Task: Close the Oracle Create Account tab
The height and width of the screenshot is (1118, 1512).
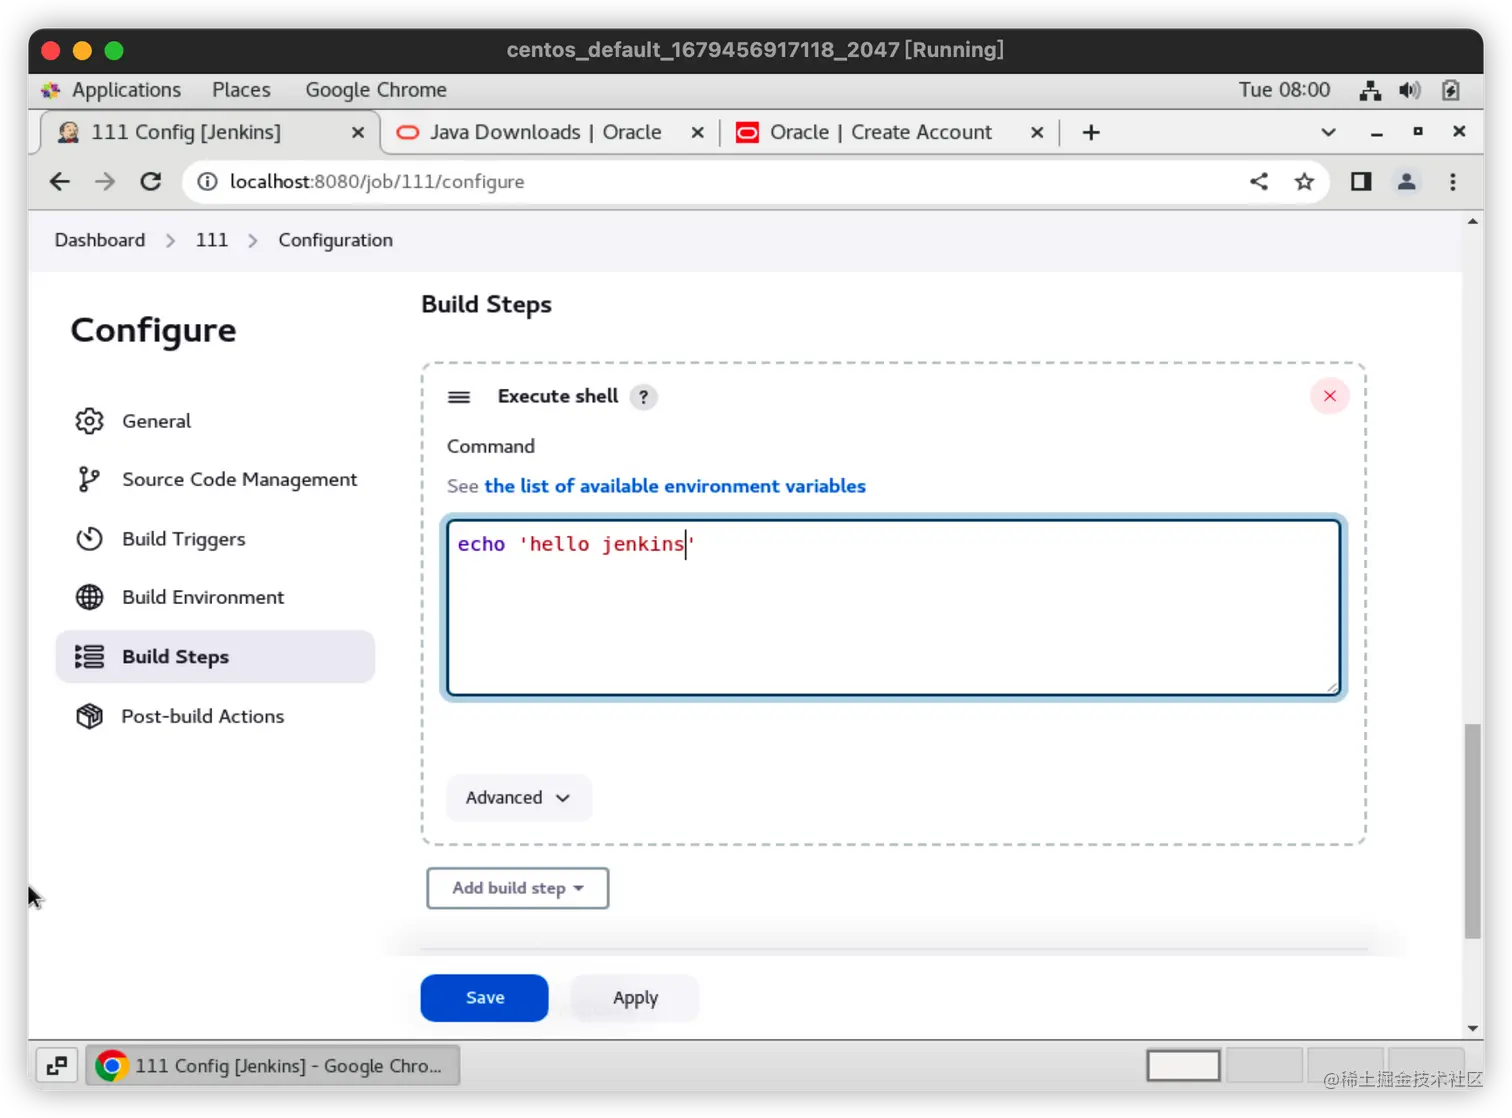Action: pyautogui.click(x=1037, y=132)
